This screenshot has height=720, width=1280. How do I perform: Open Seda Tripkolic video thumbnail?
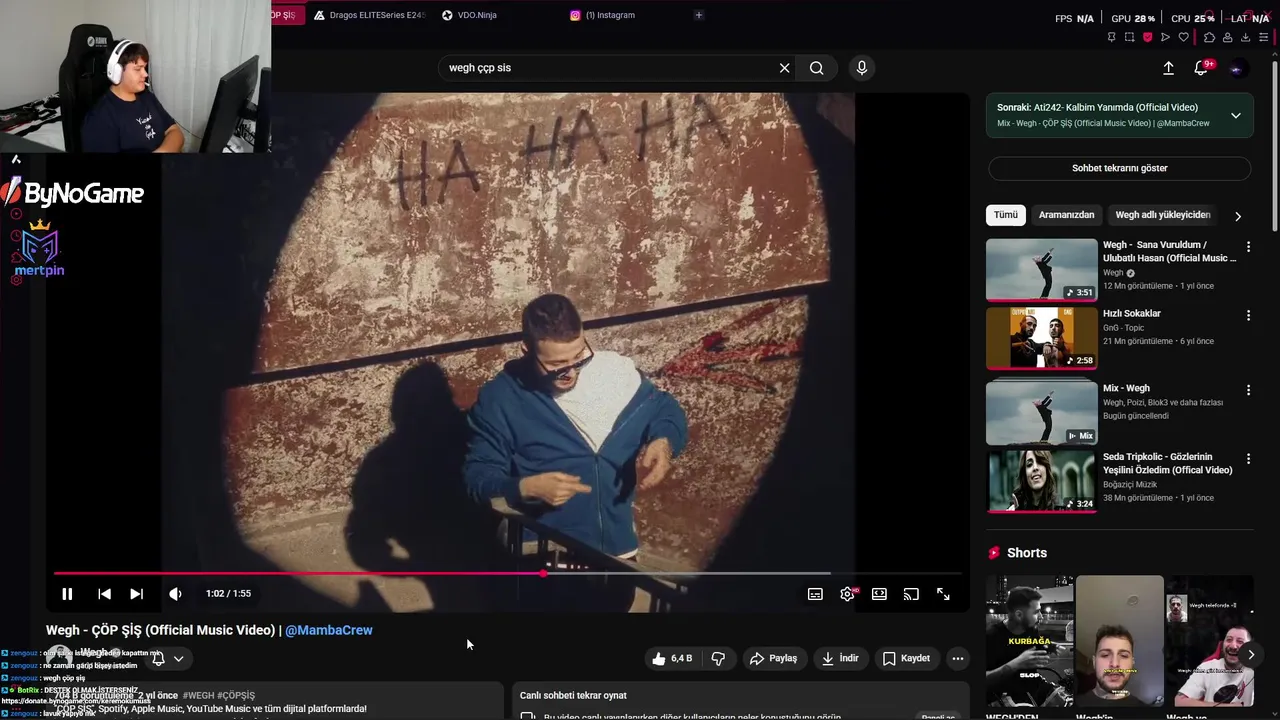(x=1041, y=481)
